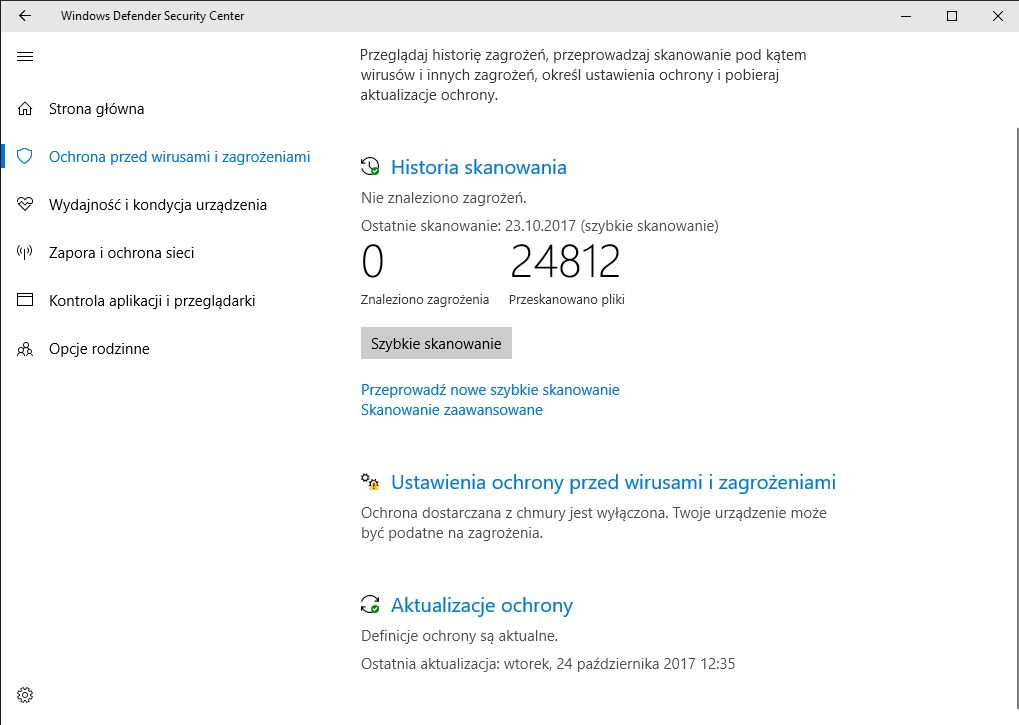This screenshot has height=725, width=1019.
Task: Click the Ostatnie skanowanie date text
Action: 539,226
